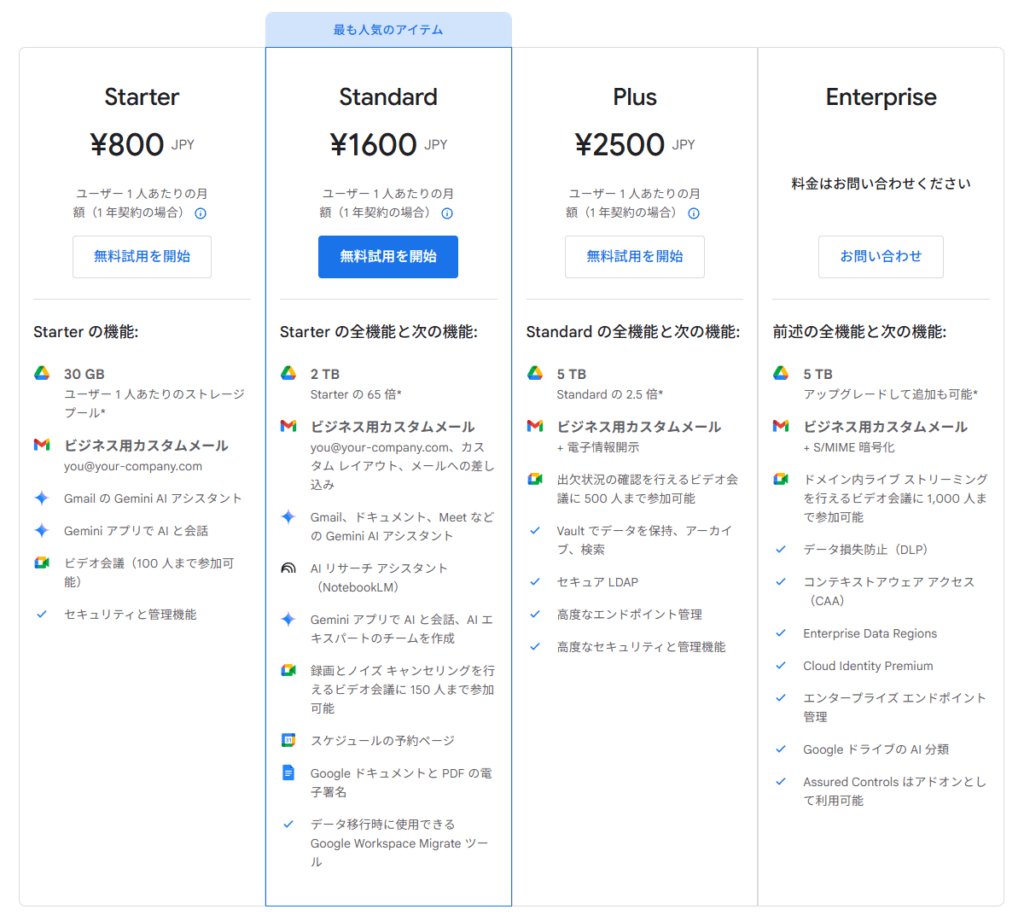Click the 最も人気のアイテム banner tab
This screenshot has width=1024, height=921.
coord(388,30)
